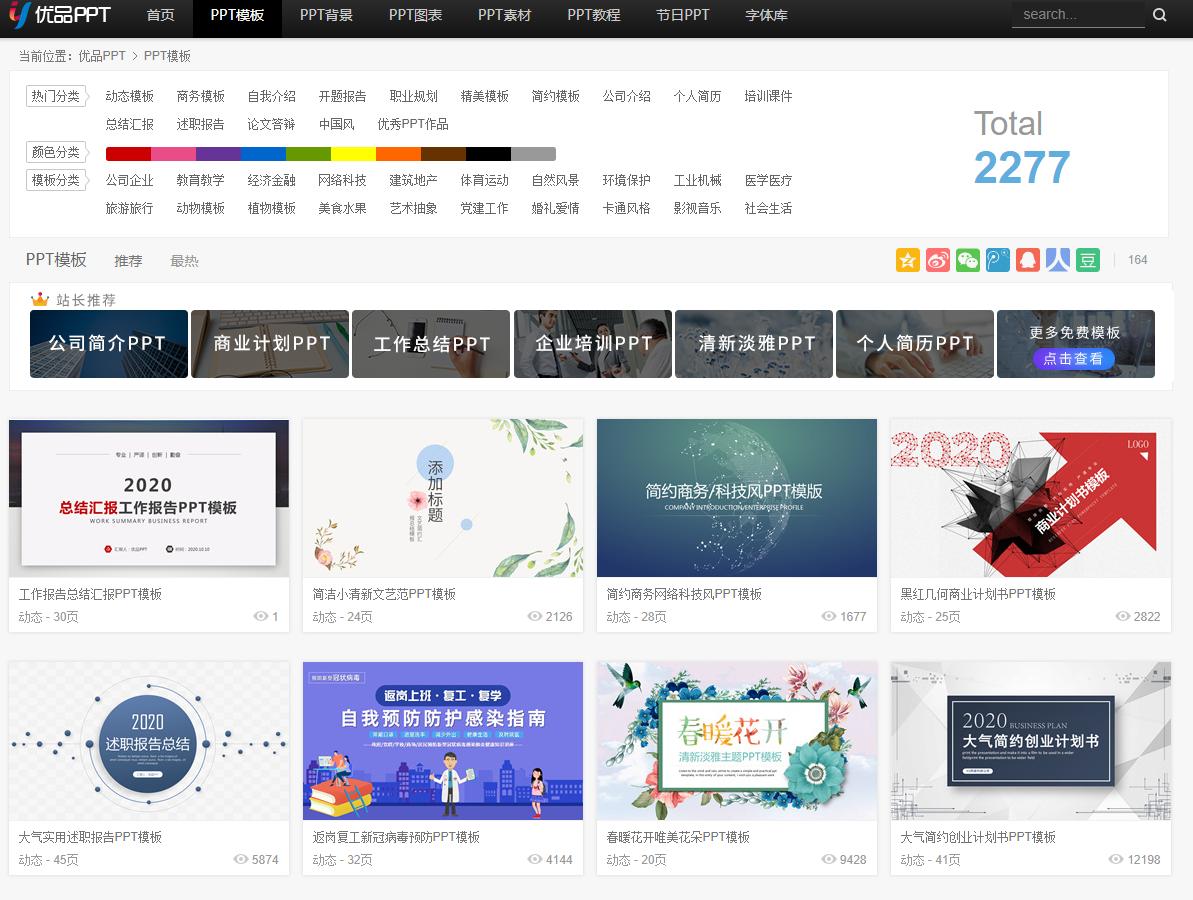Open the 商务模板 category link
This screenshot has height=900, width=1193.
click(199, 96)
